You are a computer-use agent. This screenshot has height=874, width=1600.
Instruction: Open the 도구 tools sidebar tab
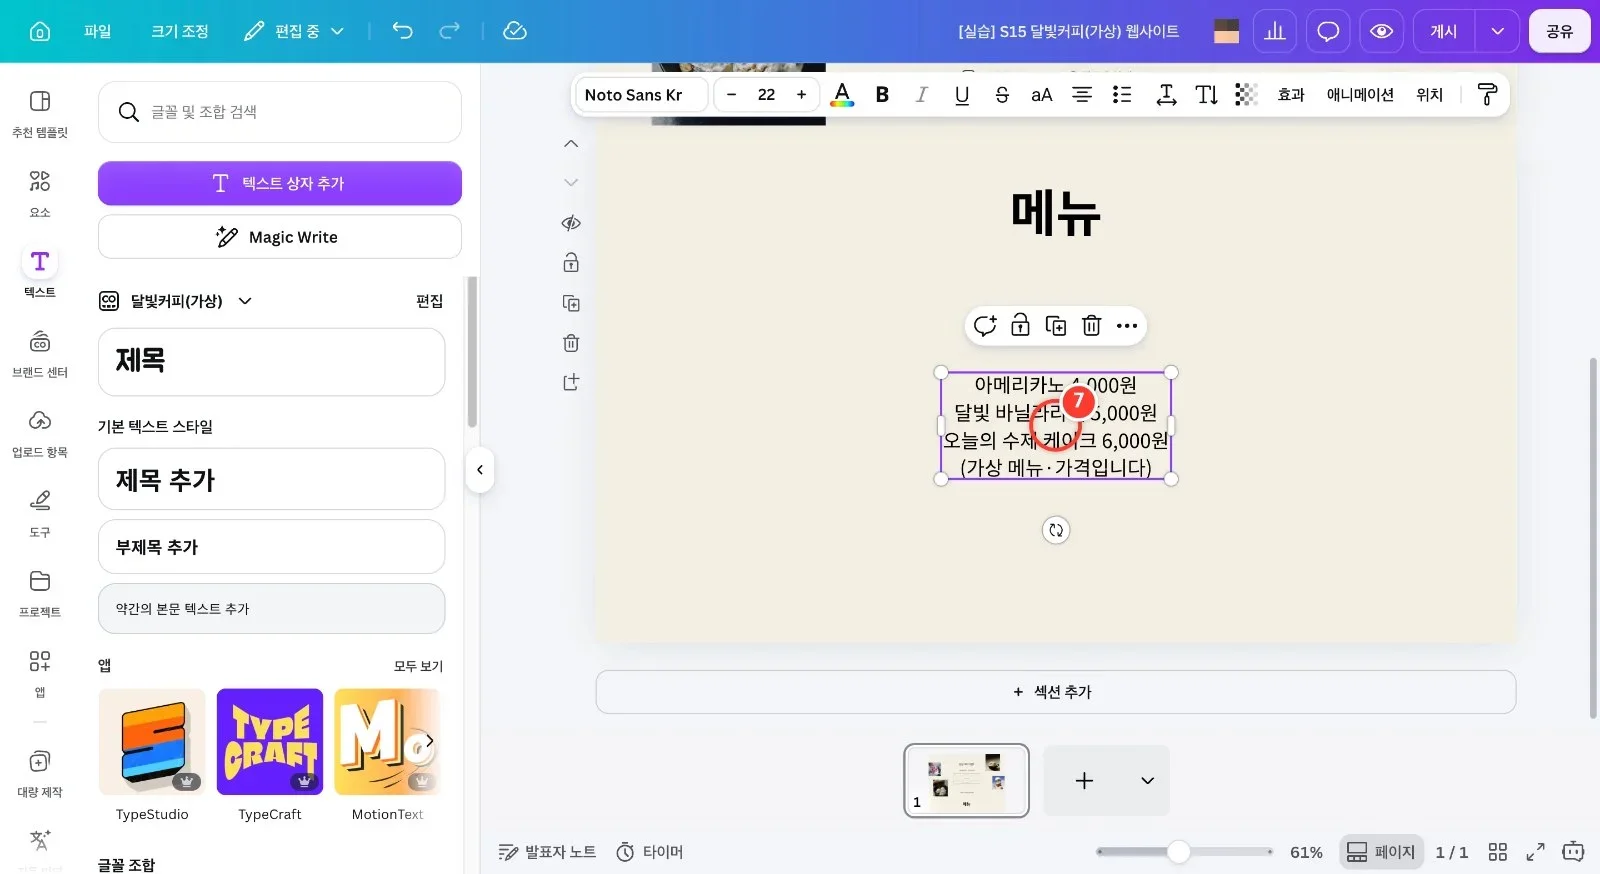pos(40,514)
